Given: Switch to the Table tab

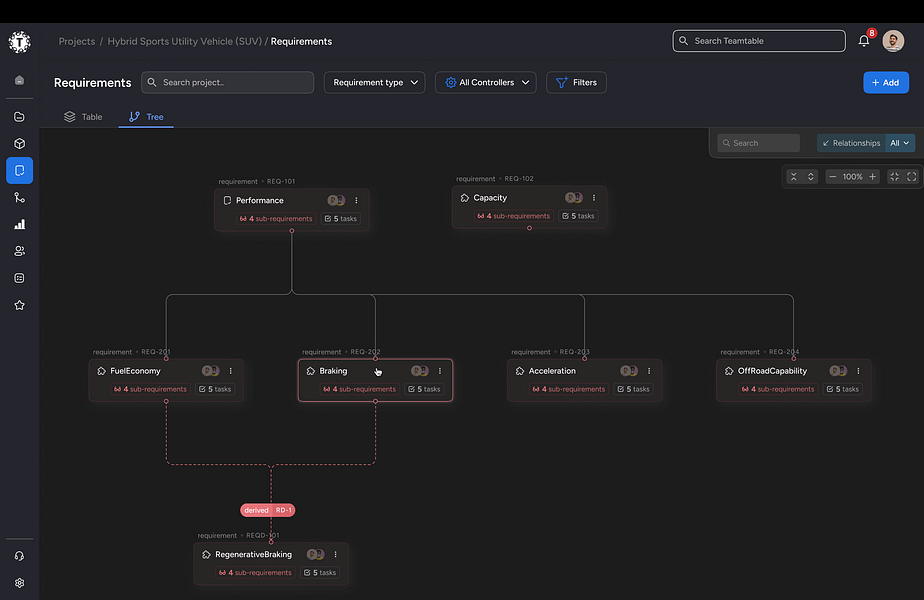Looking at the screenshot, I should pyautogui.click(x=82, y=116).
